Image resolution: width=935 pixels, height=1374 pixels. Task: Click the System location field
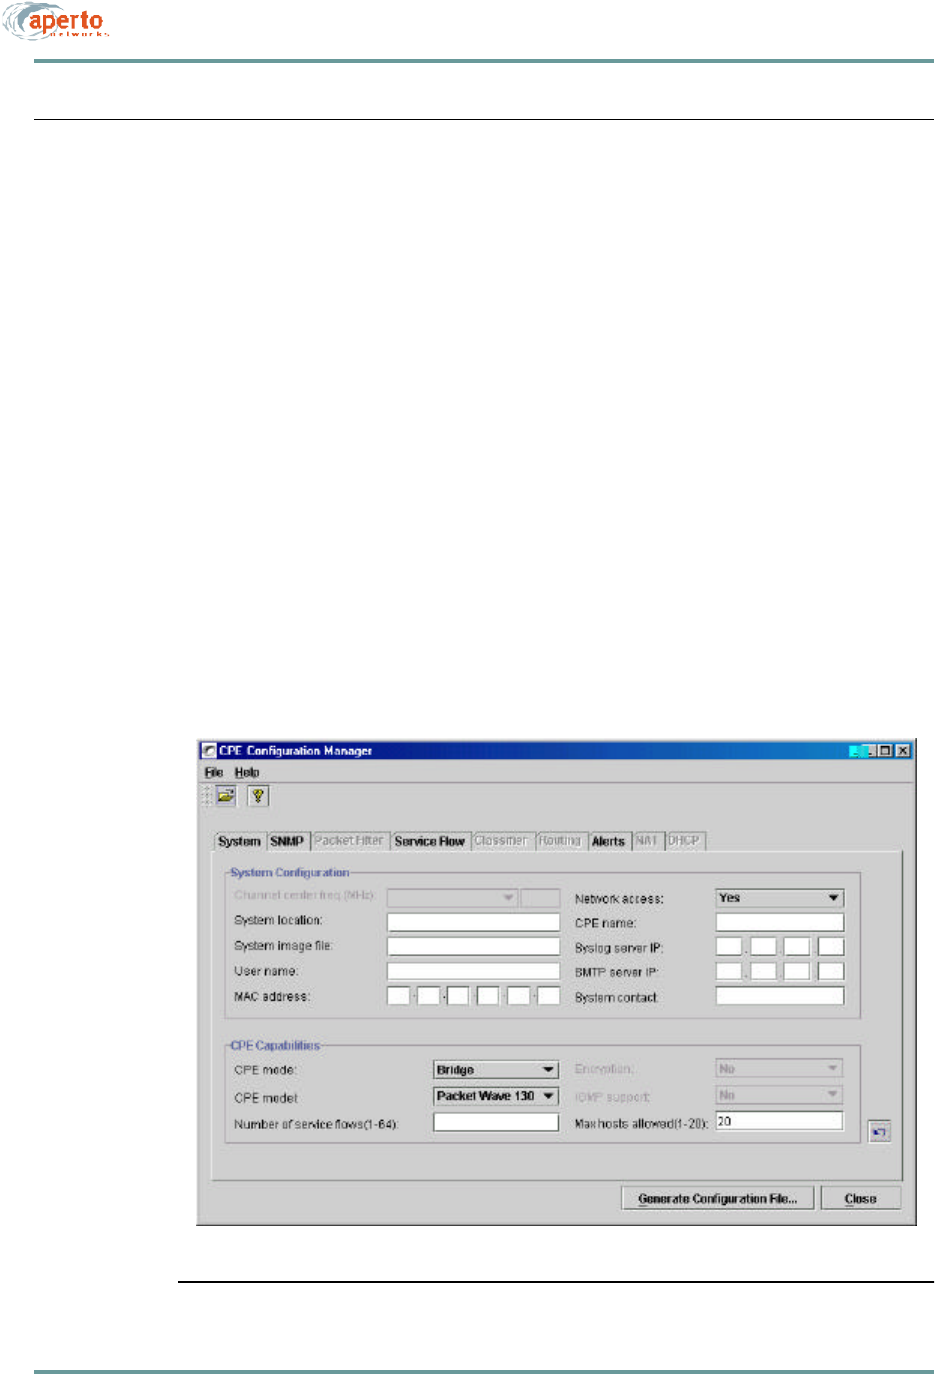pyautogui.click(x=474, y=921)
